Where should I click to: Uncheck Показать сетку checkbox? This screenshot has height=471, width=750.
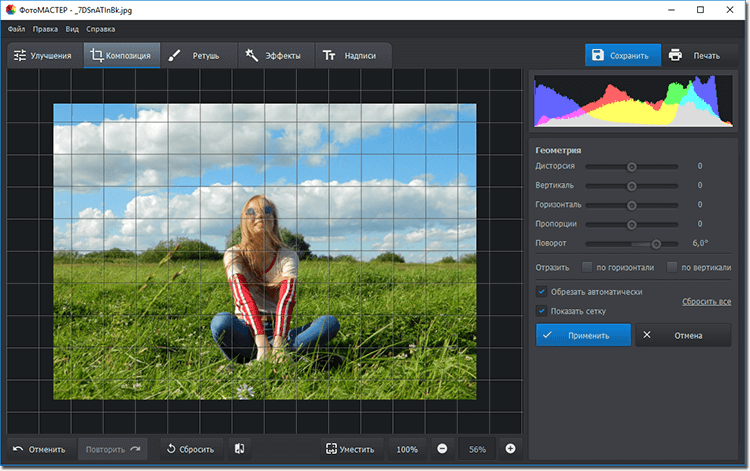541,311
